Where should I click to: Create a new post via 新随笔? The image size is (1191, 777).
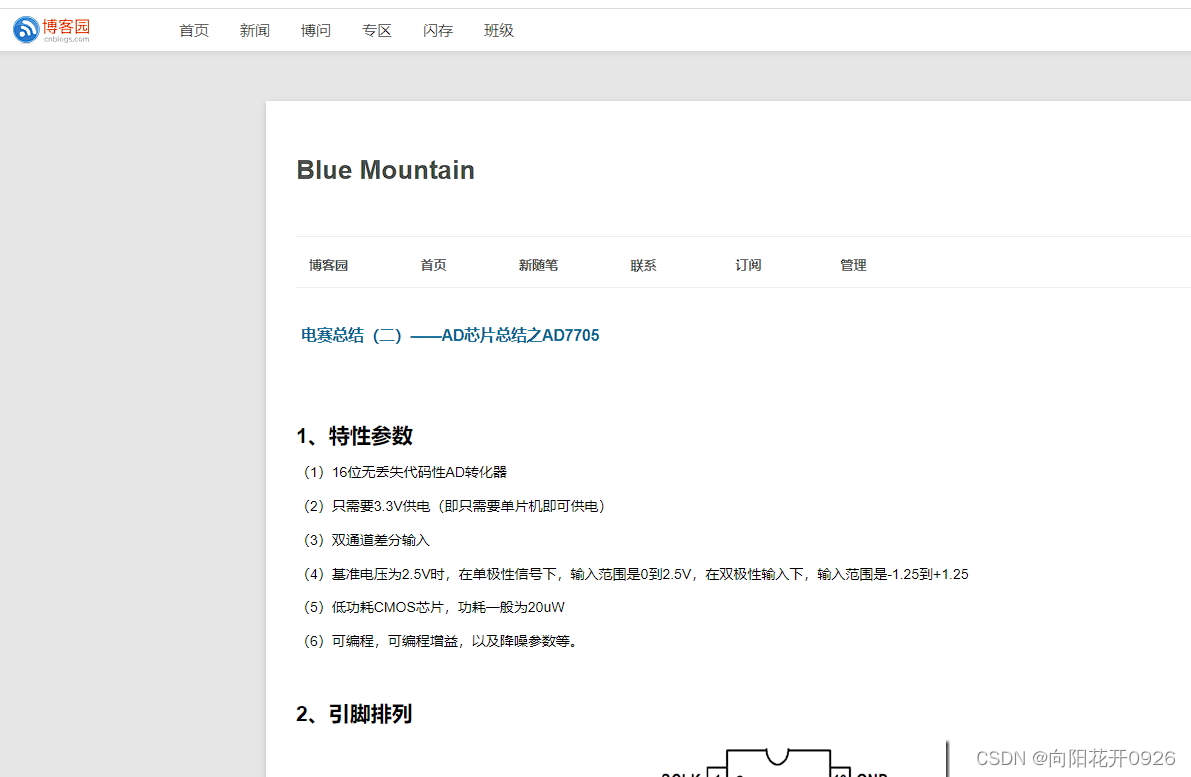(538, 265)
